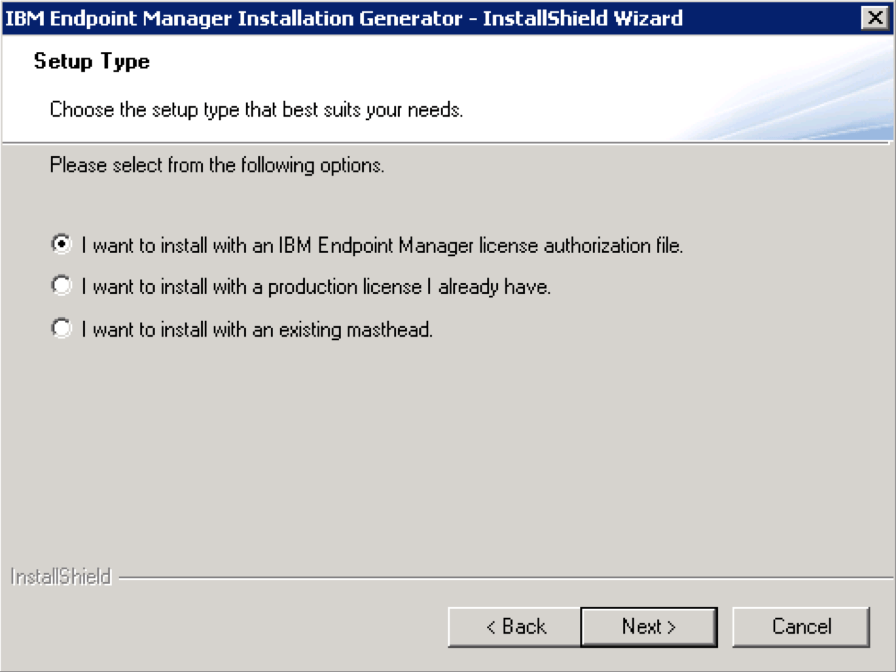Click the horizontal separator line beside InstallShield
The width and height of the screenshot is (896, 672).
point(500,577)
